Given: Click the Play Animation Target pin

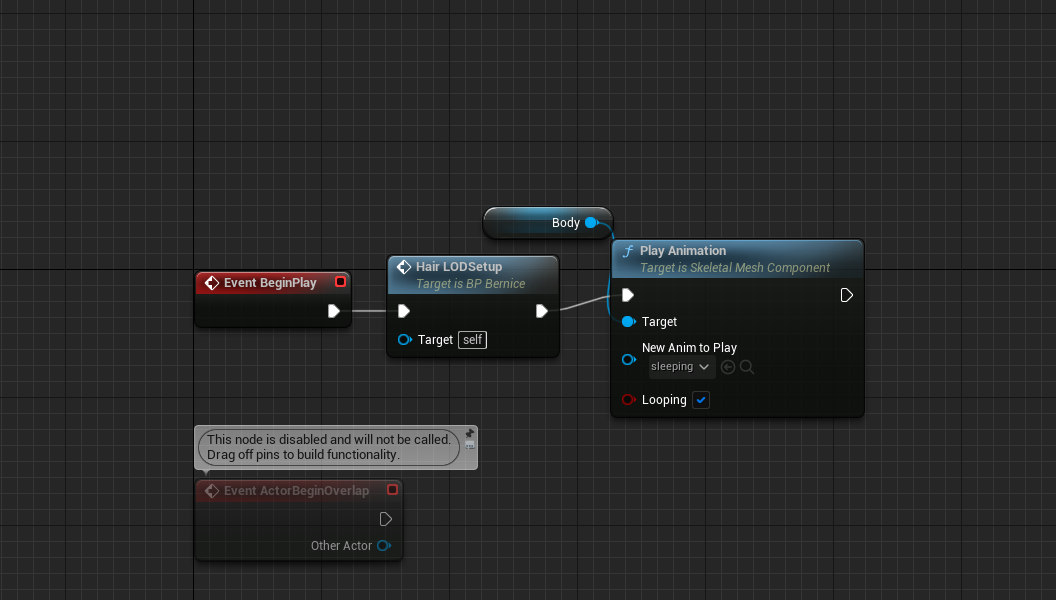Looking at the screenshot, I should pos(628,321).
